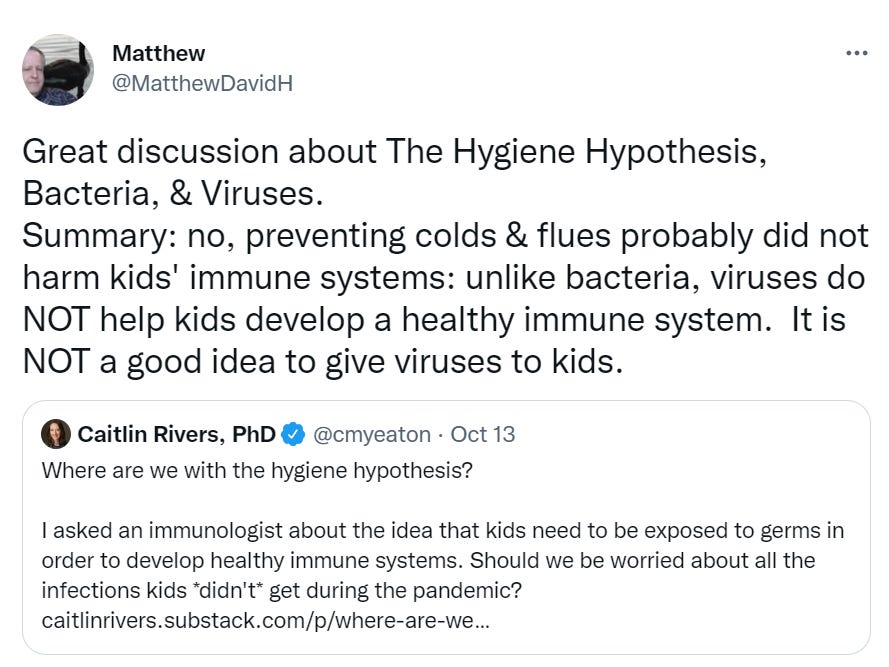
Task: Click the Oct 13 timestamp
Action: [482, 434]
